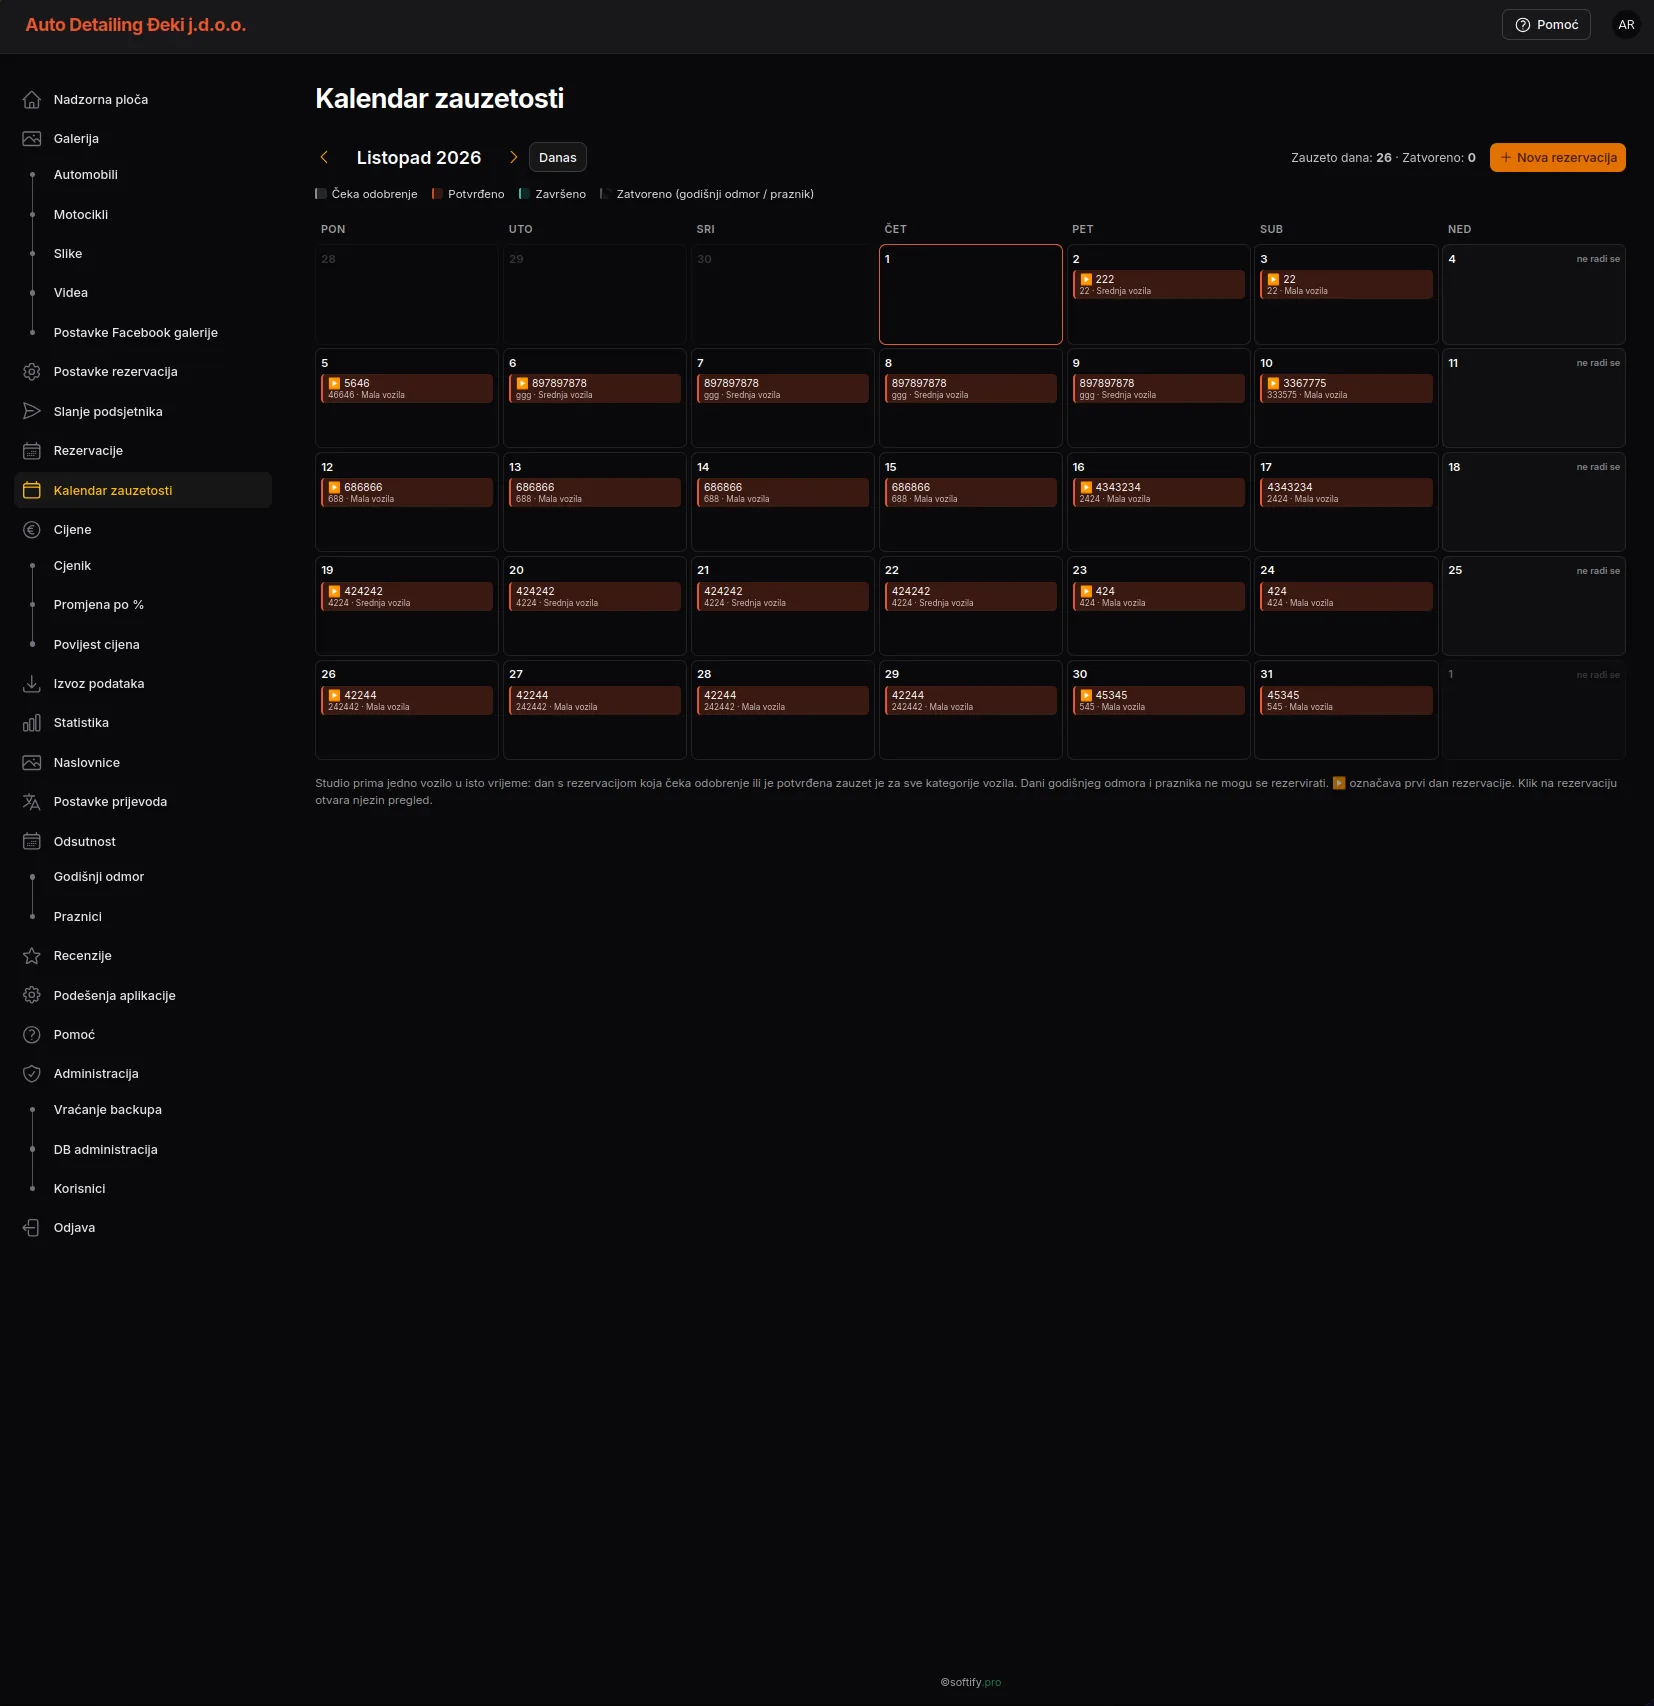Screen dimensions: 1654x1706
Task: Click the Naslovnice picture icon
Action: [32, 763]
